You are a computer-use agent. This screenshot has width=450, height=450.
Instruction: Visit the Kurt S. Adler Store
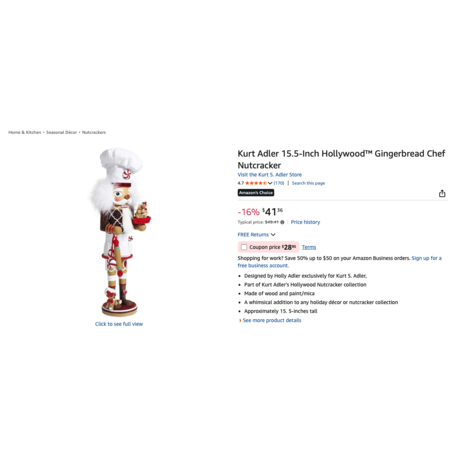(x=270, y=175)
